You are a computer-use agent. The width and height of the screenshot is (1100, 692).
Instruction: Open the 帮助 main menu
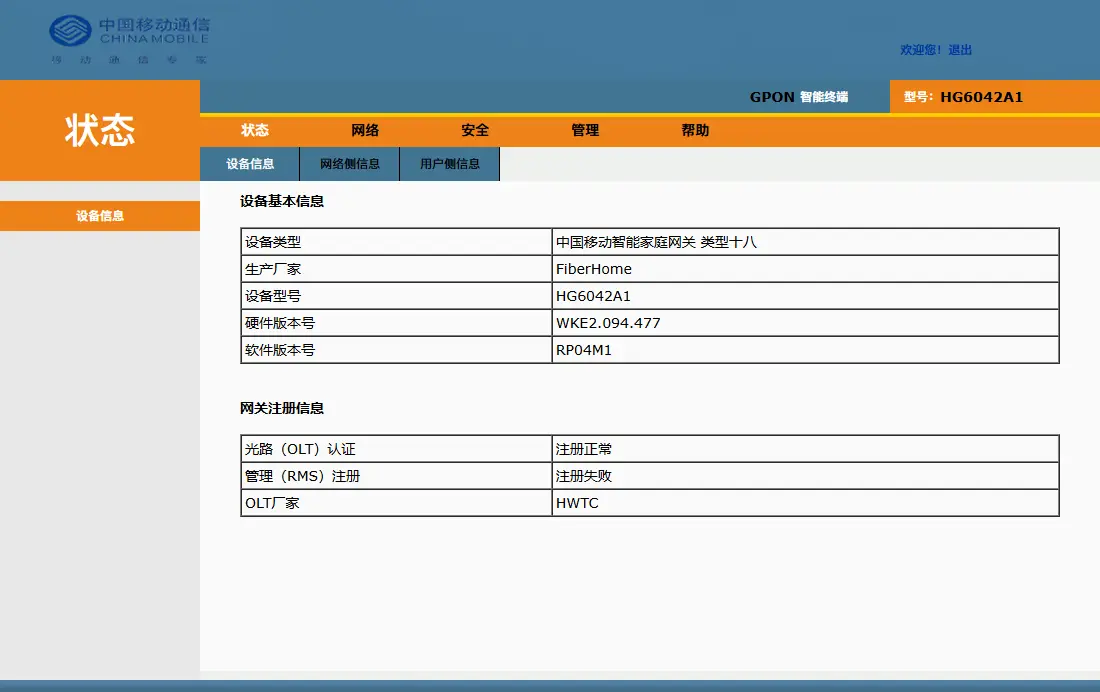coord(695,130)
